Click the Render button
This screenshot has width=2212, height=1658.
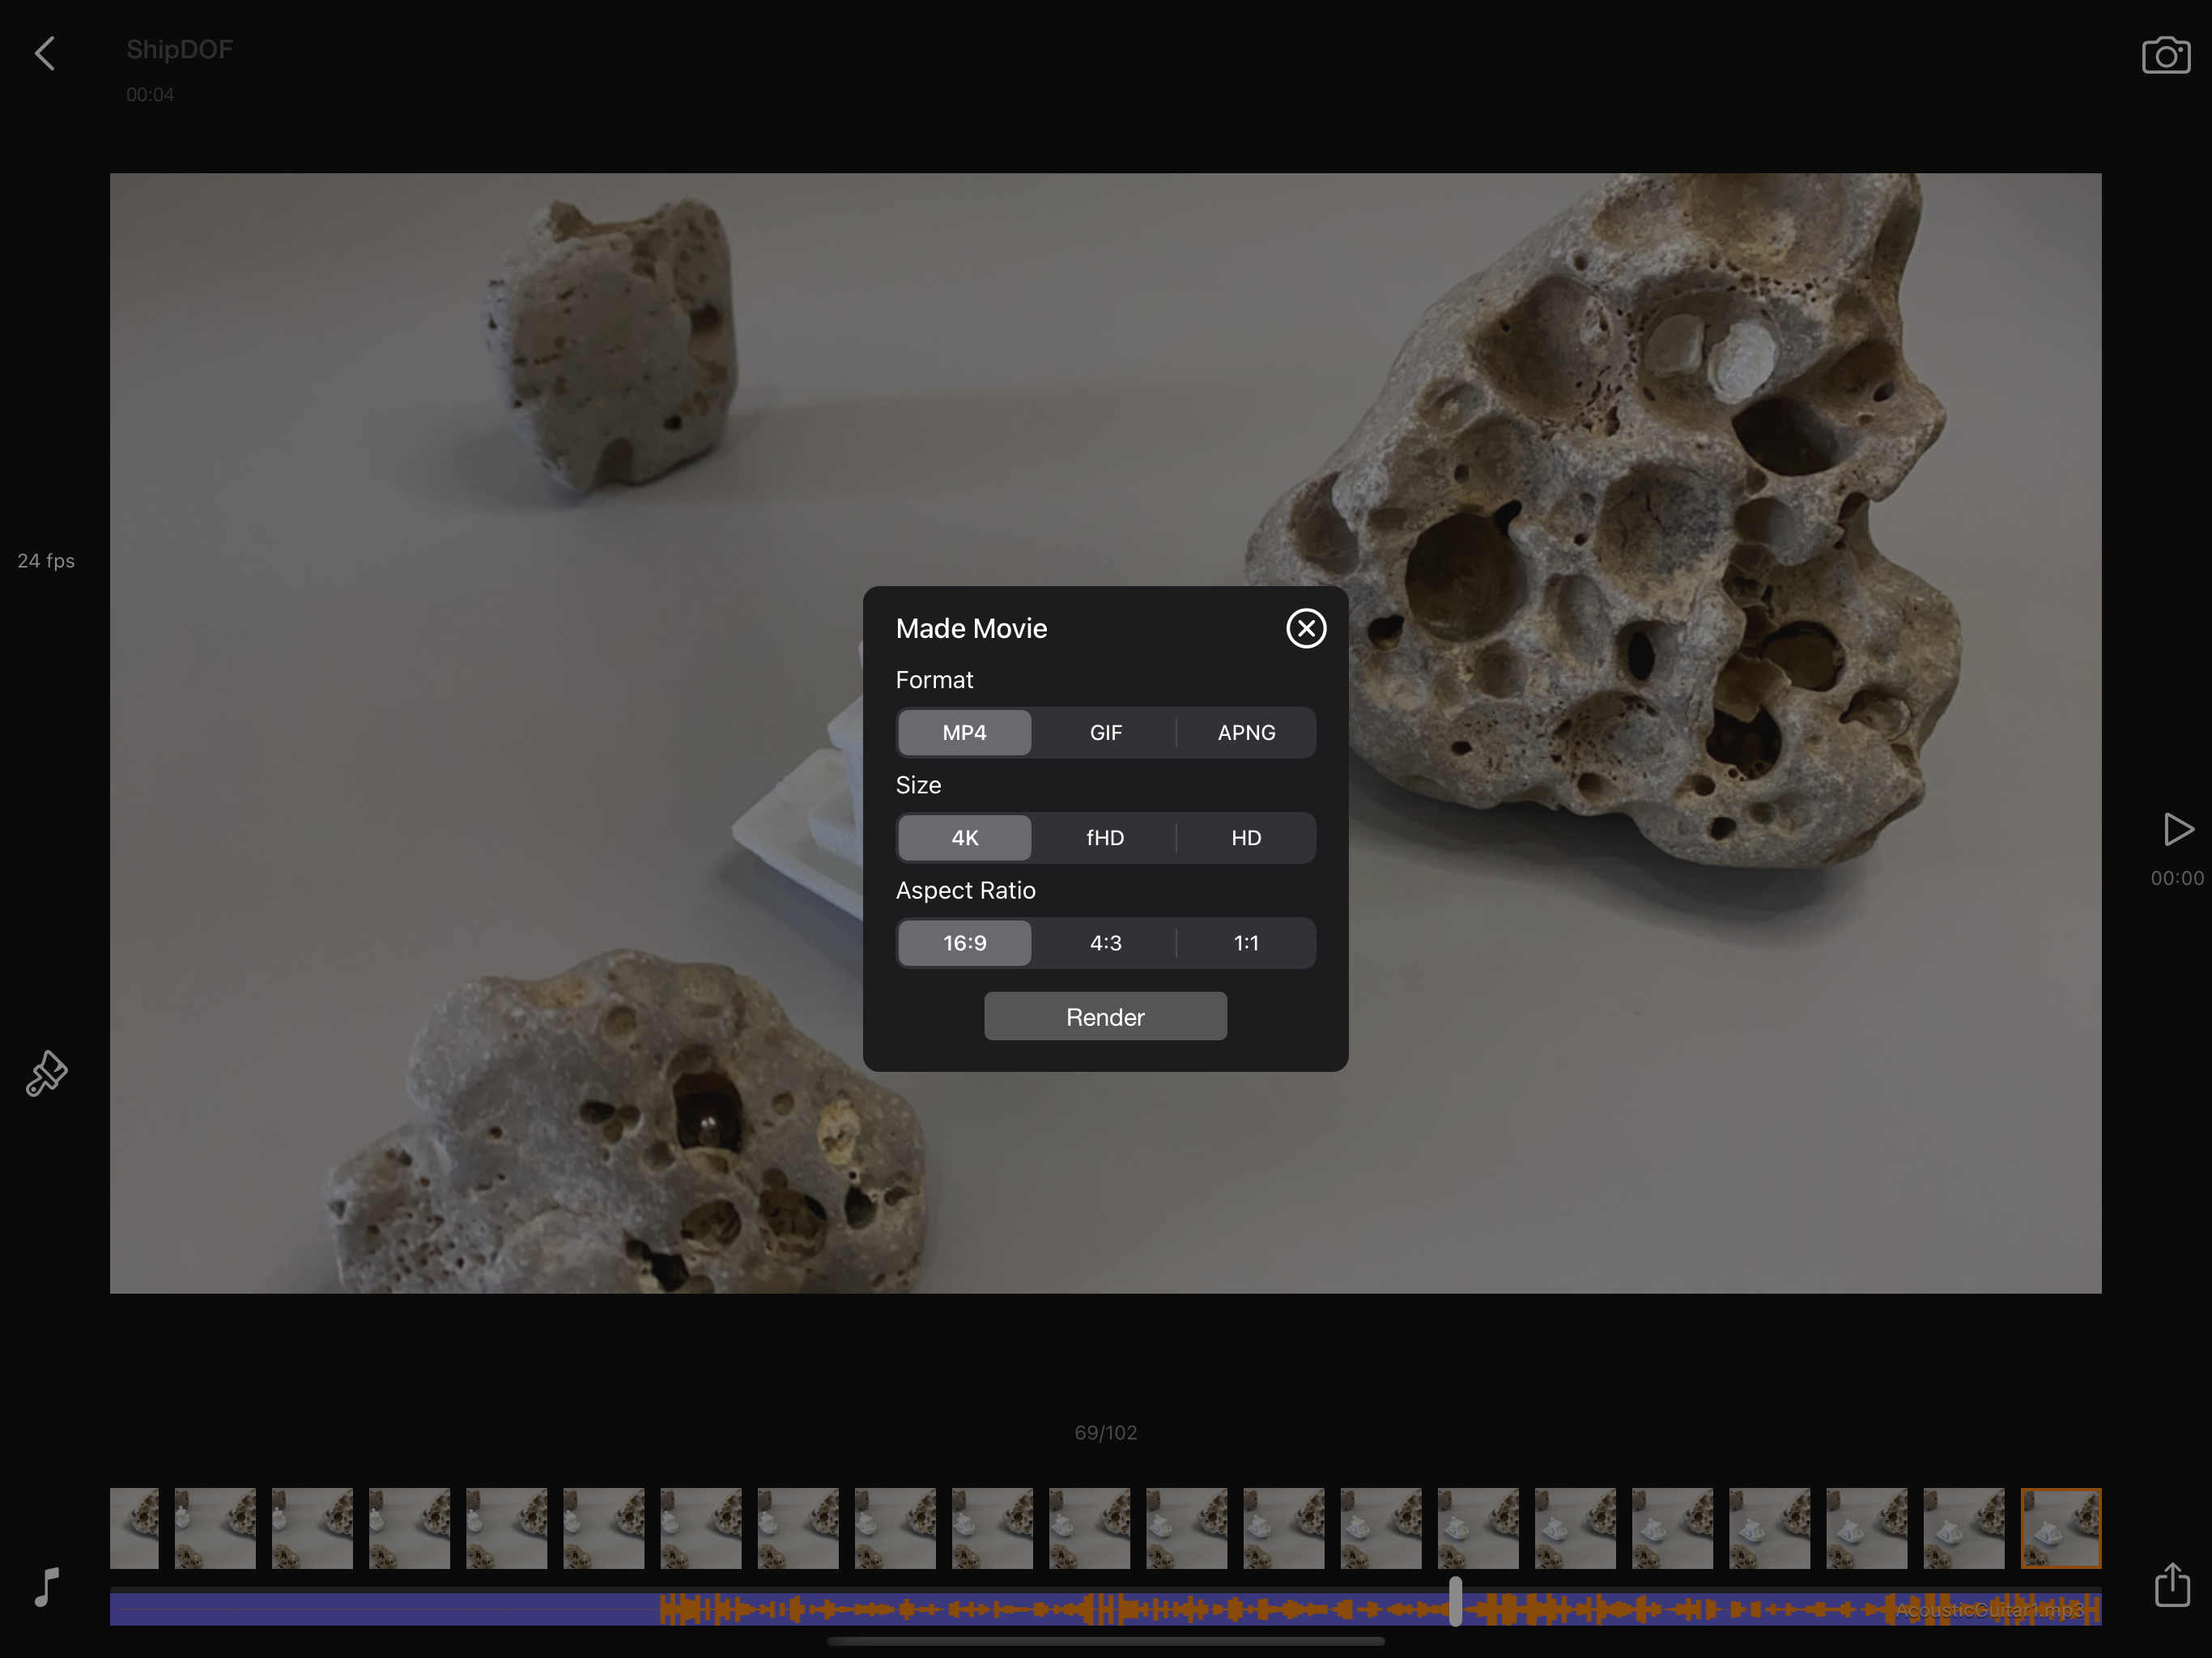(x=1105, y=1017)
